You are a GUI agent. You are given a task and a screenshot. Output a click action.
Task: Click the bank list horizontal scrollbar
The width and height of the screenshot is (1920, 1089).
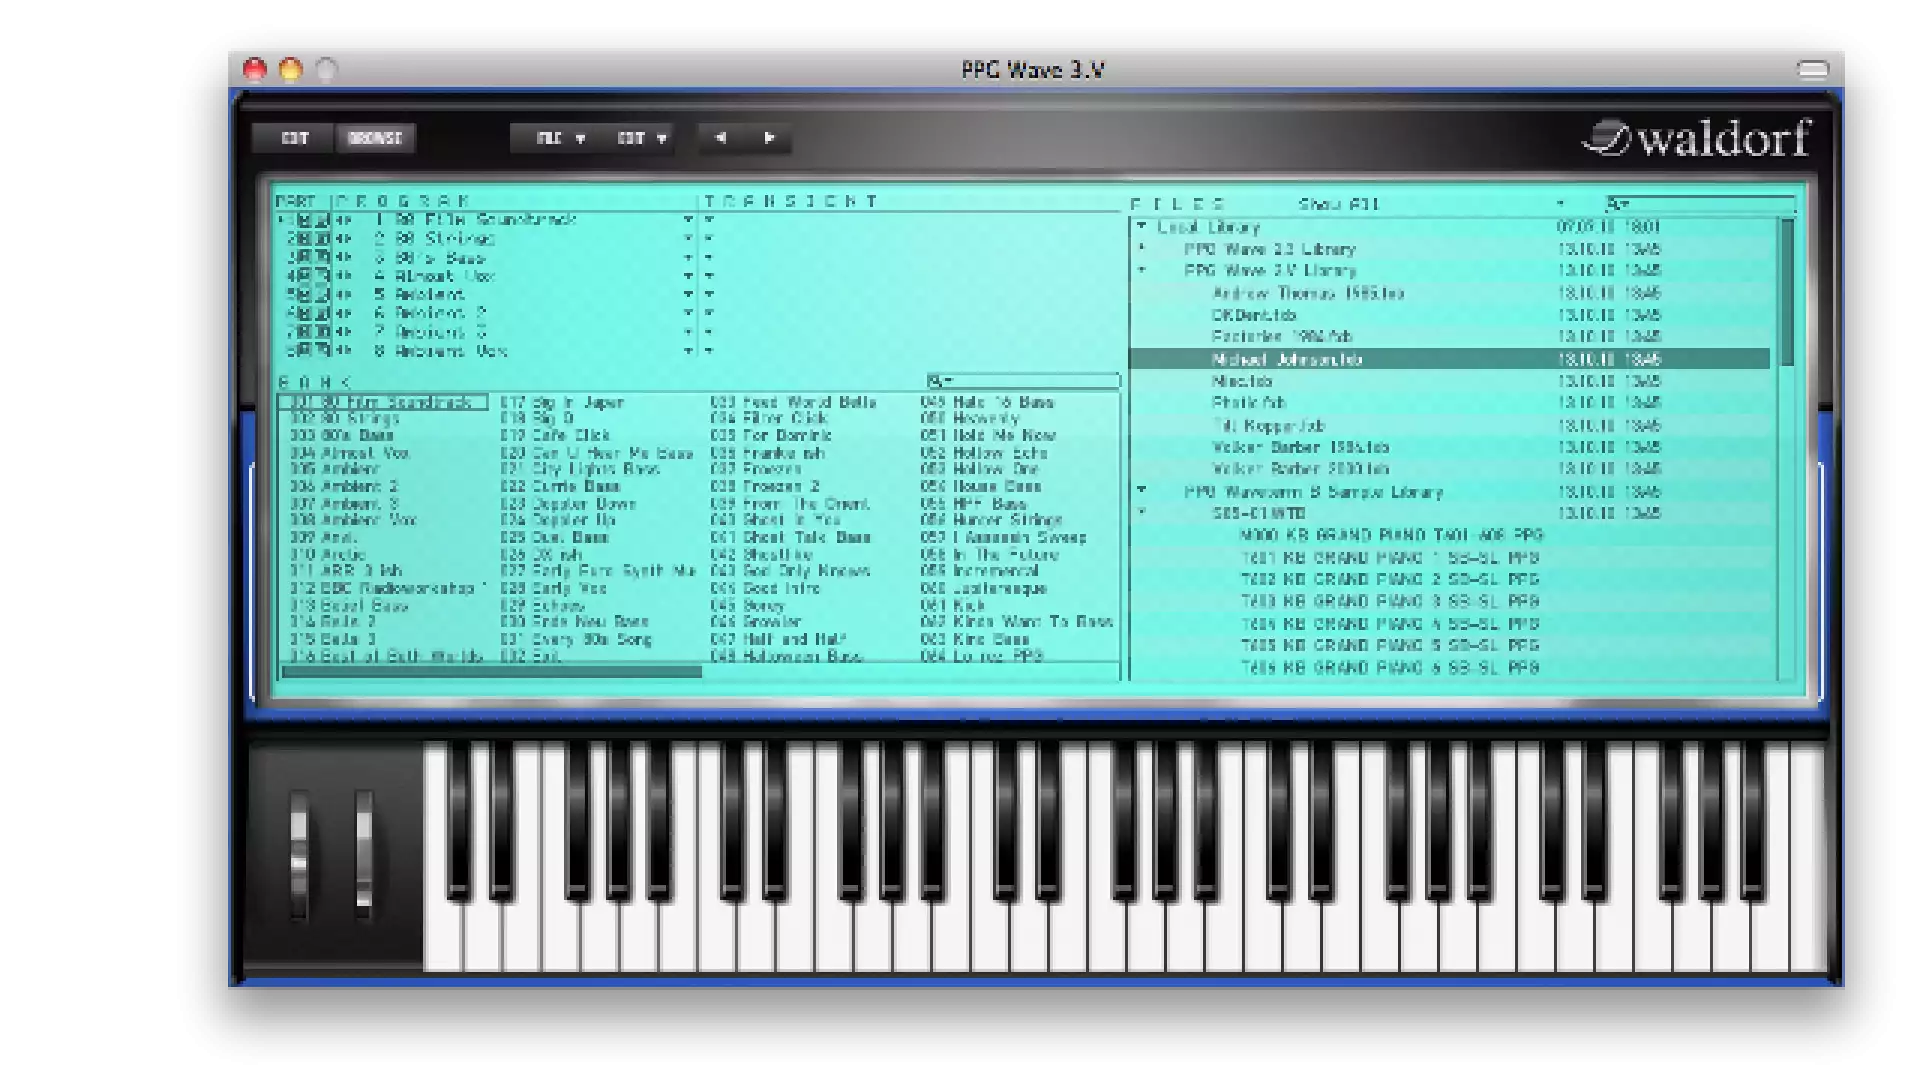point(492,672)
